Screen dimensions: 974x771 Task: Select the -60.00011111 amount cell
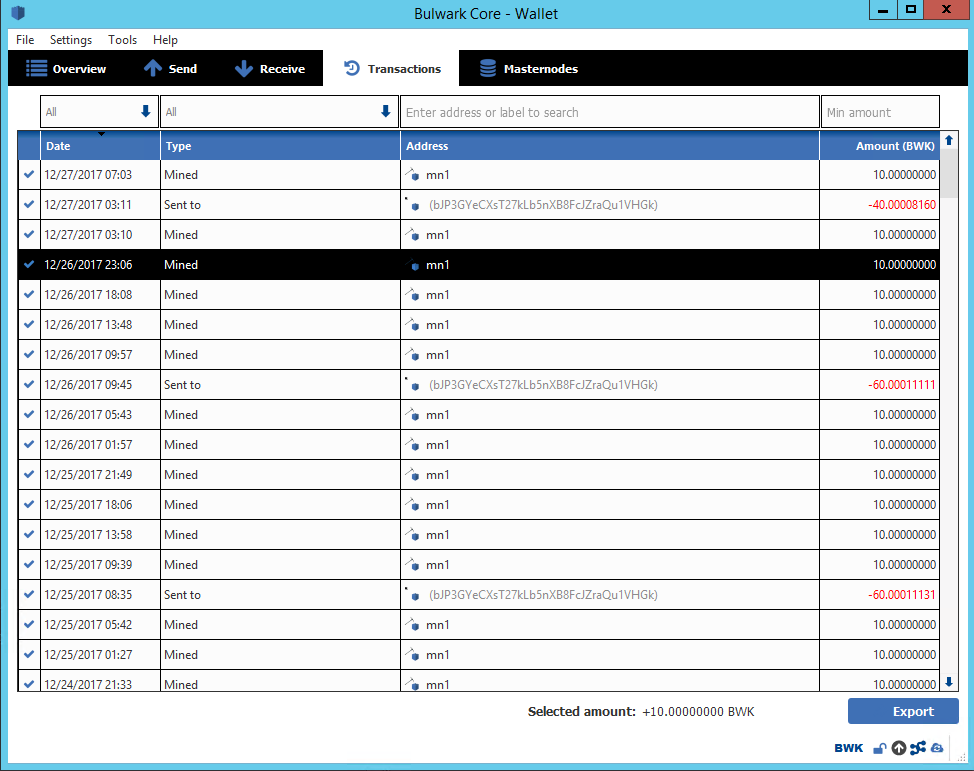pyautogui.click(x=880, y=385)
